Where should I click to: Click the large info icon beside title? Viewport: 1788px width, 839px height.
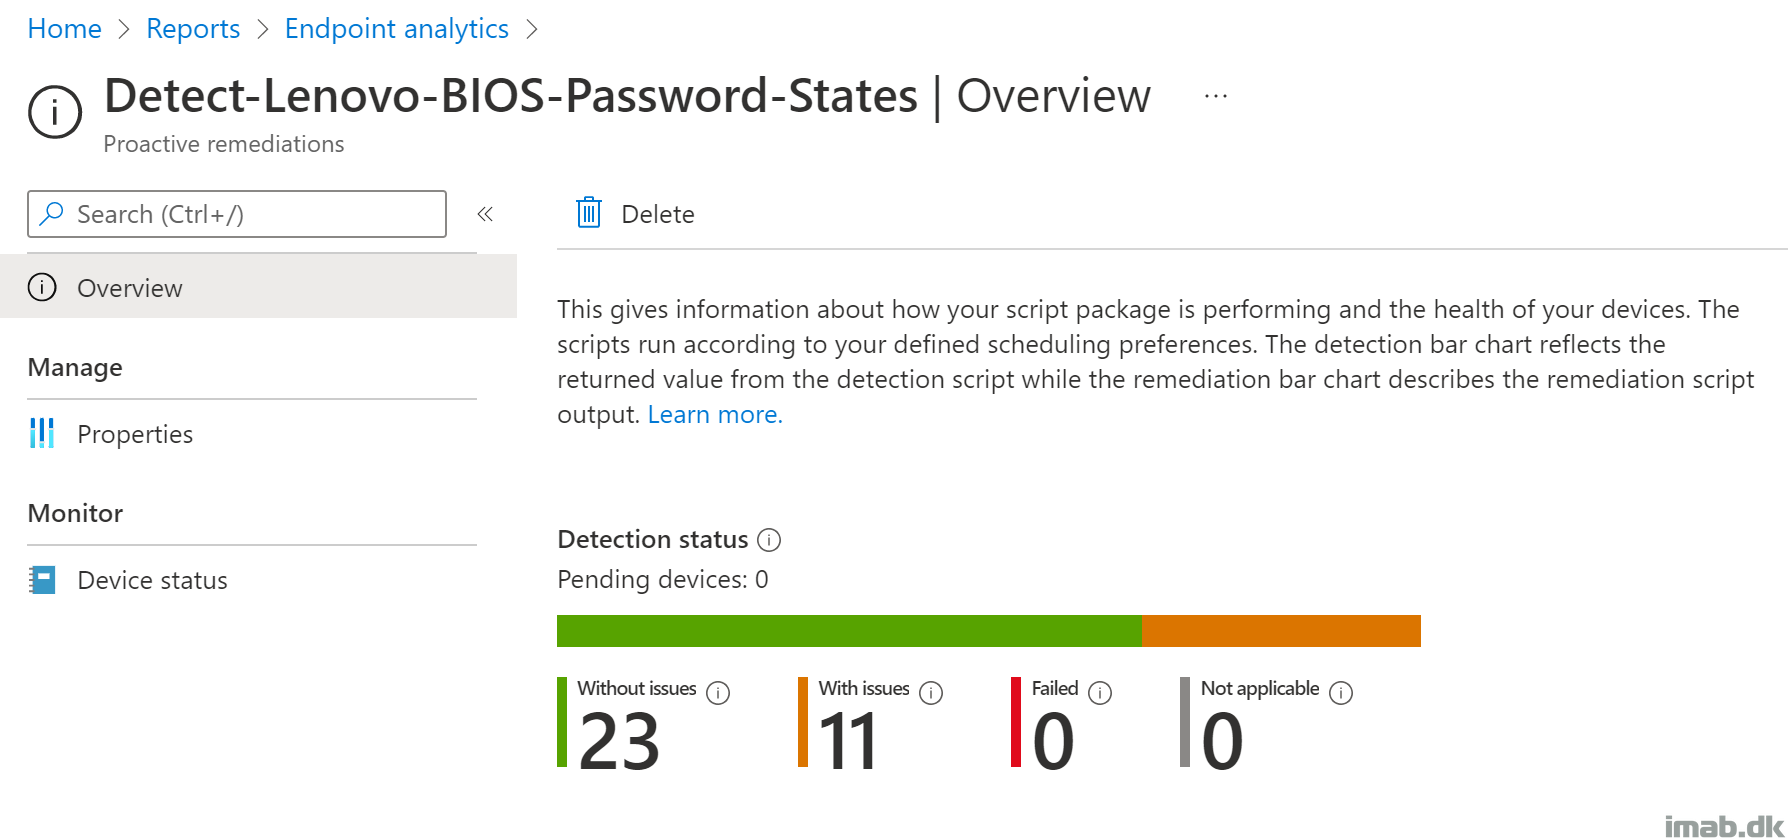point(55,112)
